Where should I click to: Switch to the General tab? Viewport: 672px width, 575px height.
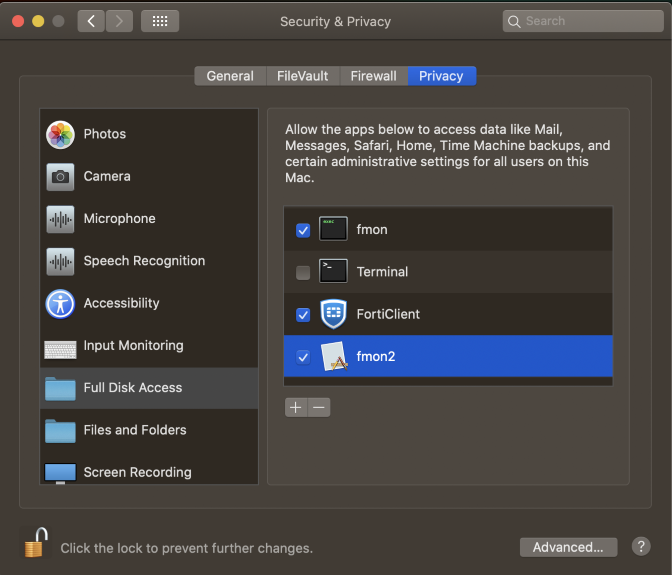click(x=230, y=76)
